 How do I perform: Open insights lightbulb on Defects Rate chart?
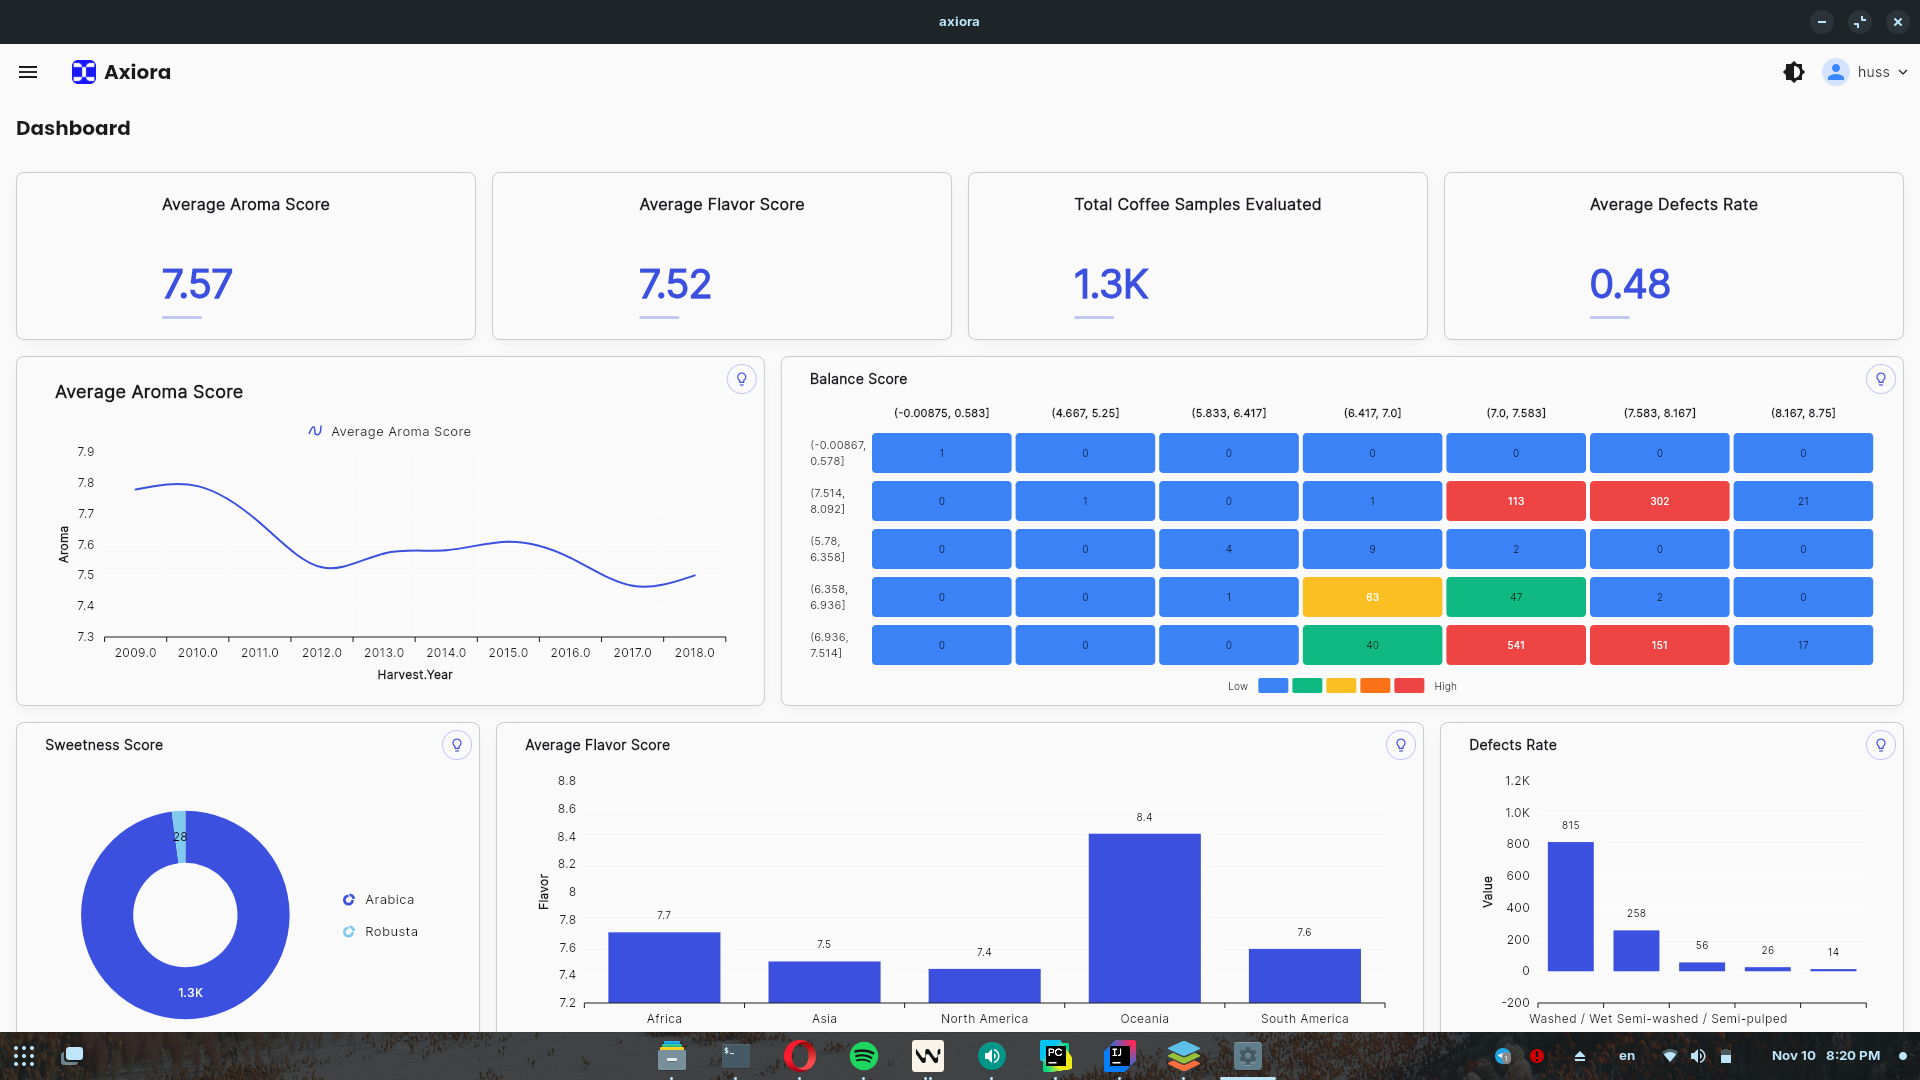tap(1882, 744)
